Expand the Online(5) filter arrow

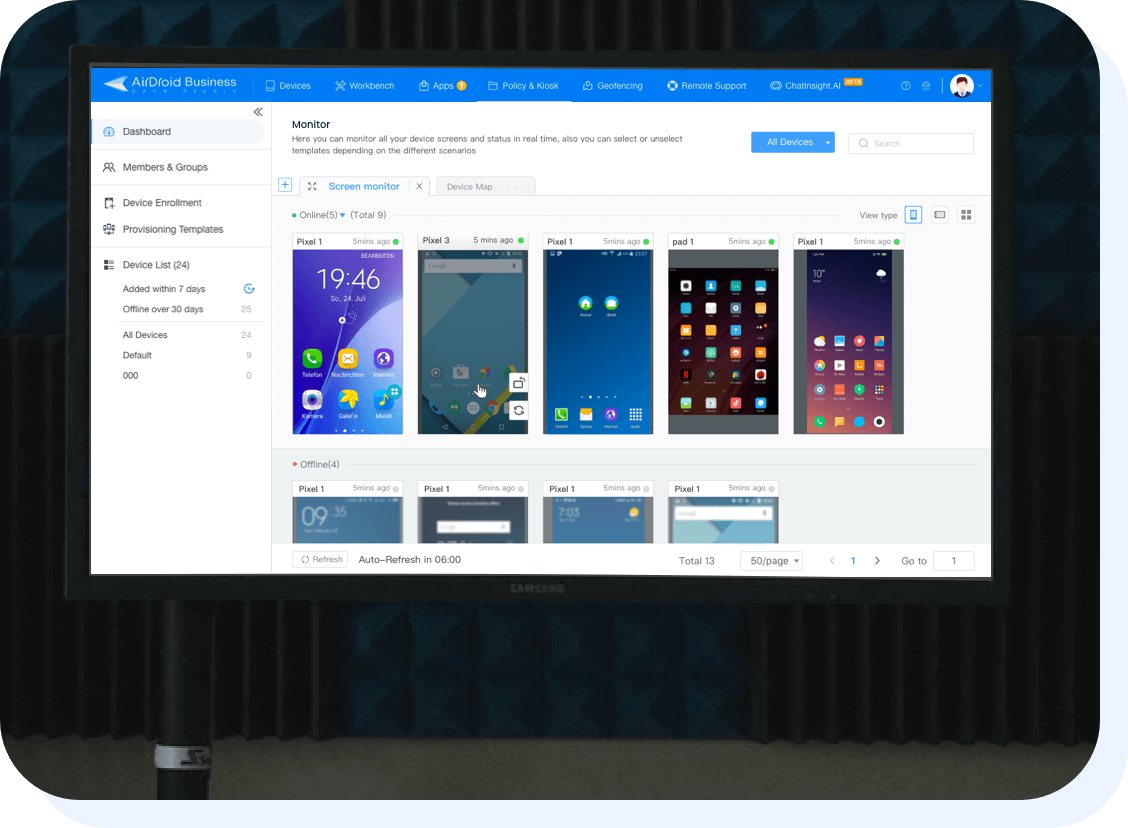point(342,215)
